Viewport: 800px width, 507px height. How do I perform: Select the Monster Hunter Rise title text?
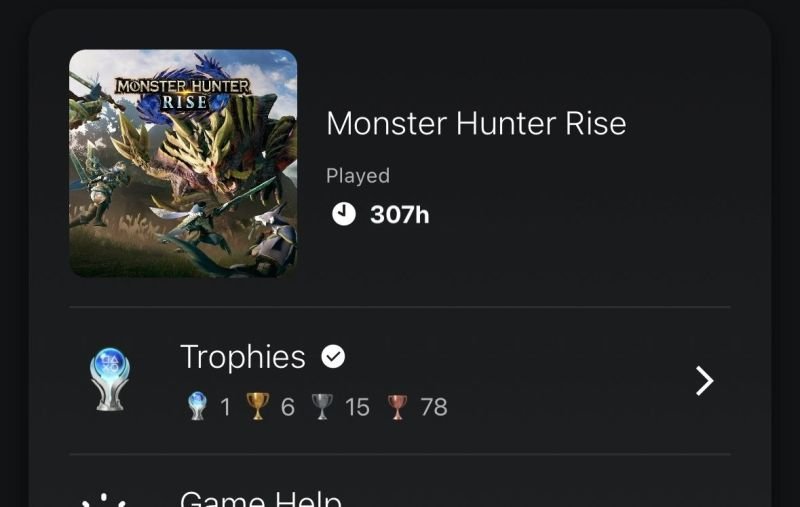[x=476, y=124]
